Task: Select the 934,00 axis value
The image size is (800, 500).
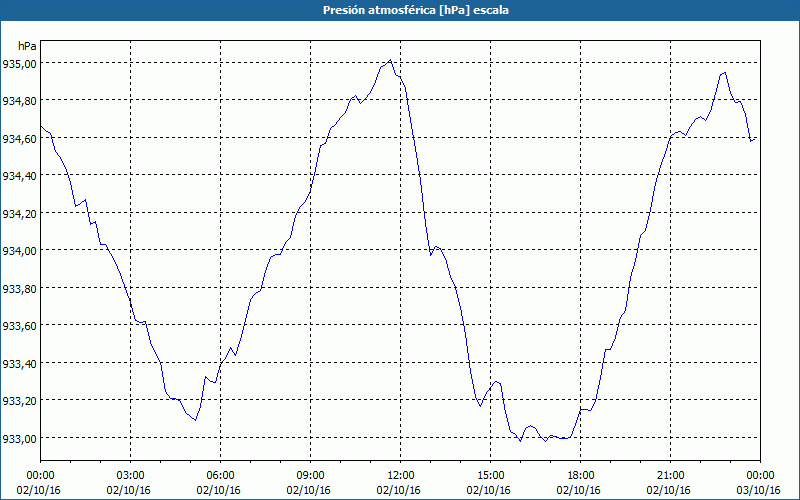Action: (19, 251)
